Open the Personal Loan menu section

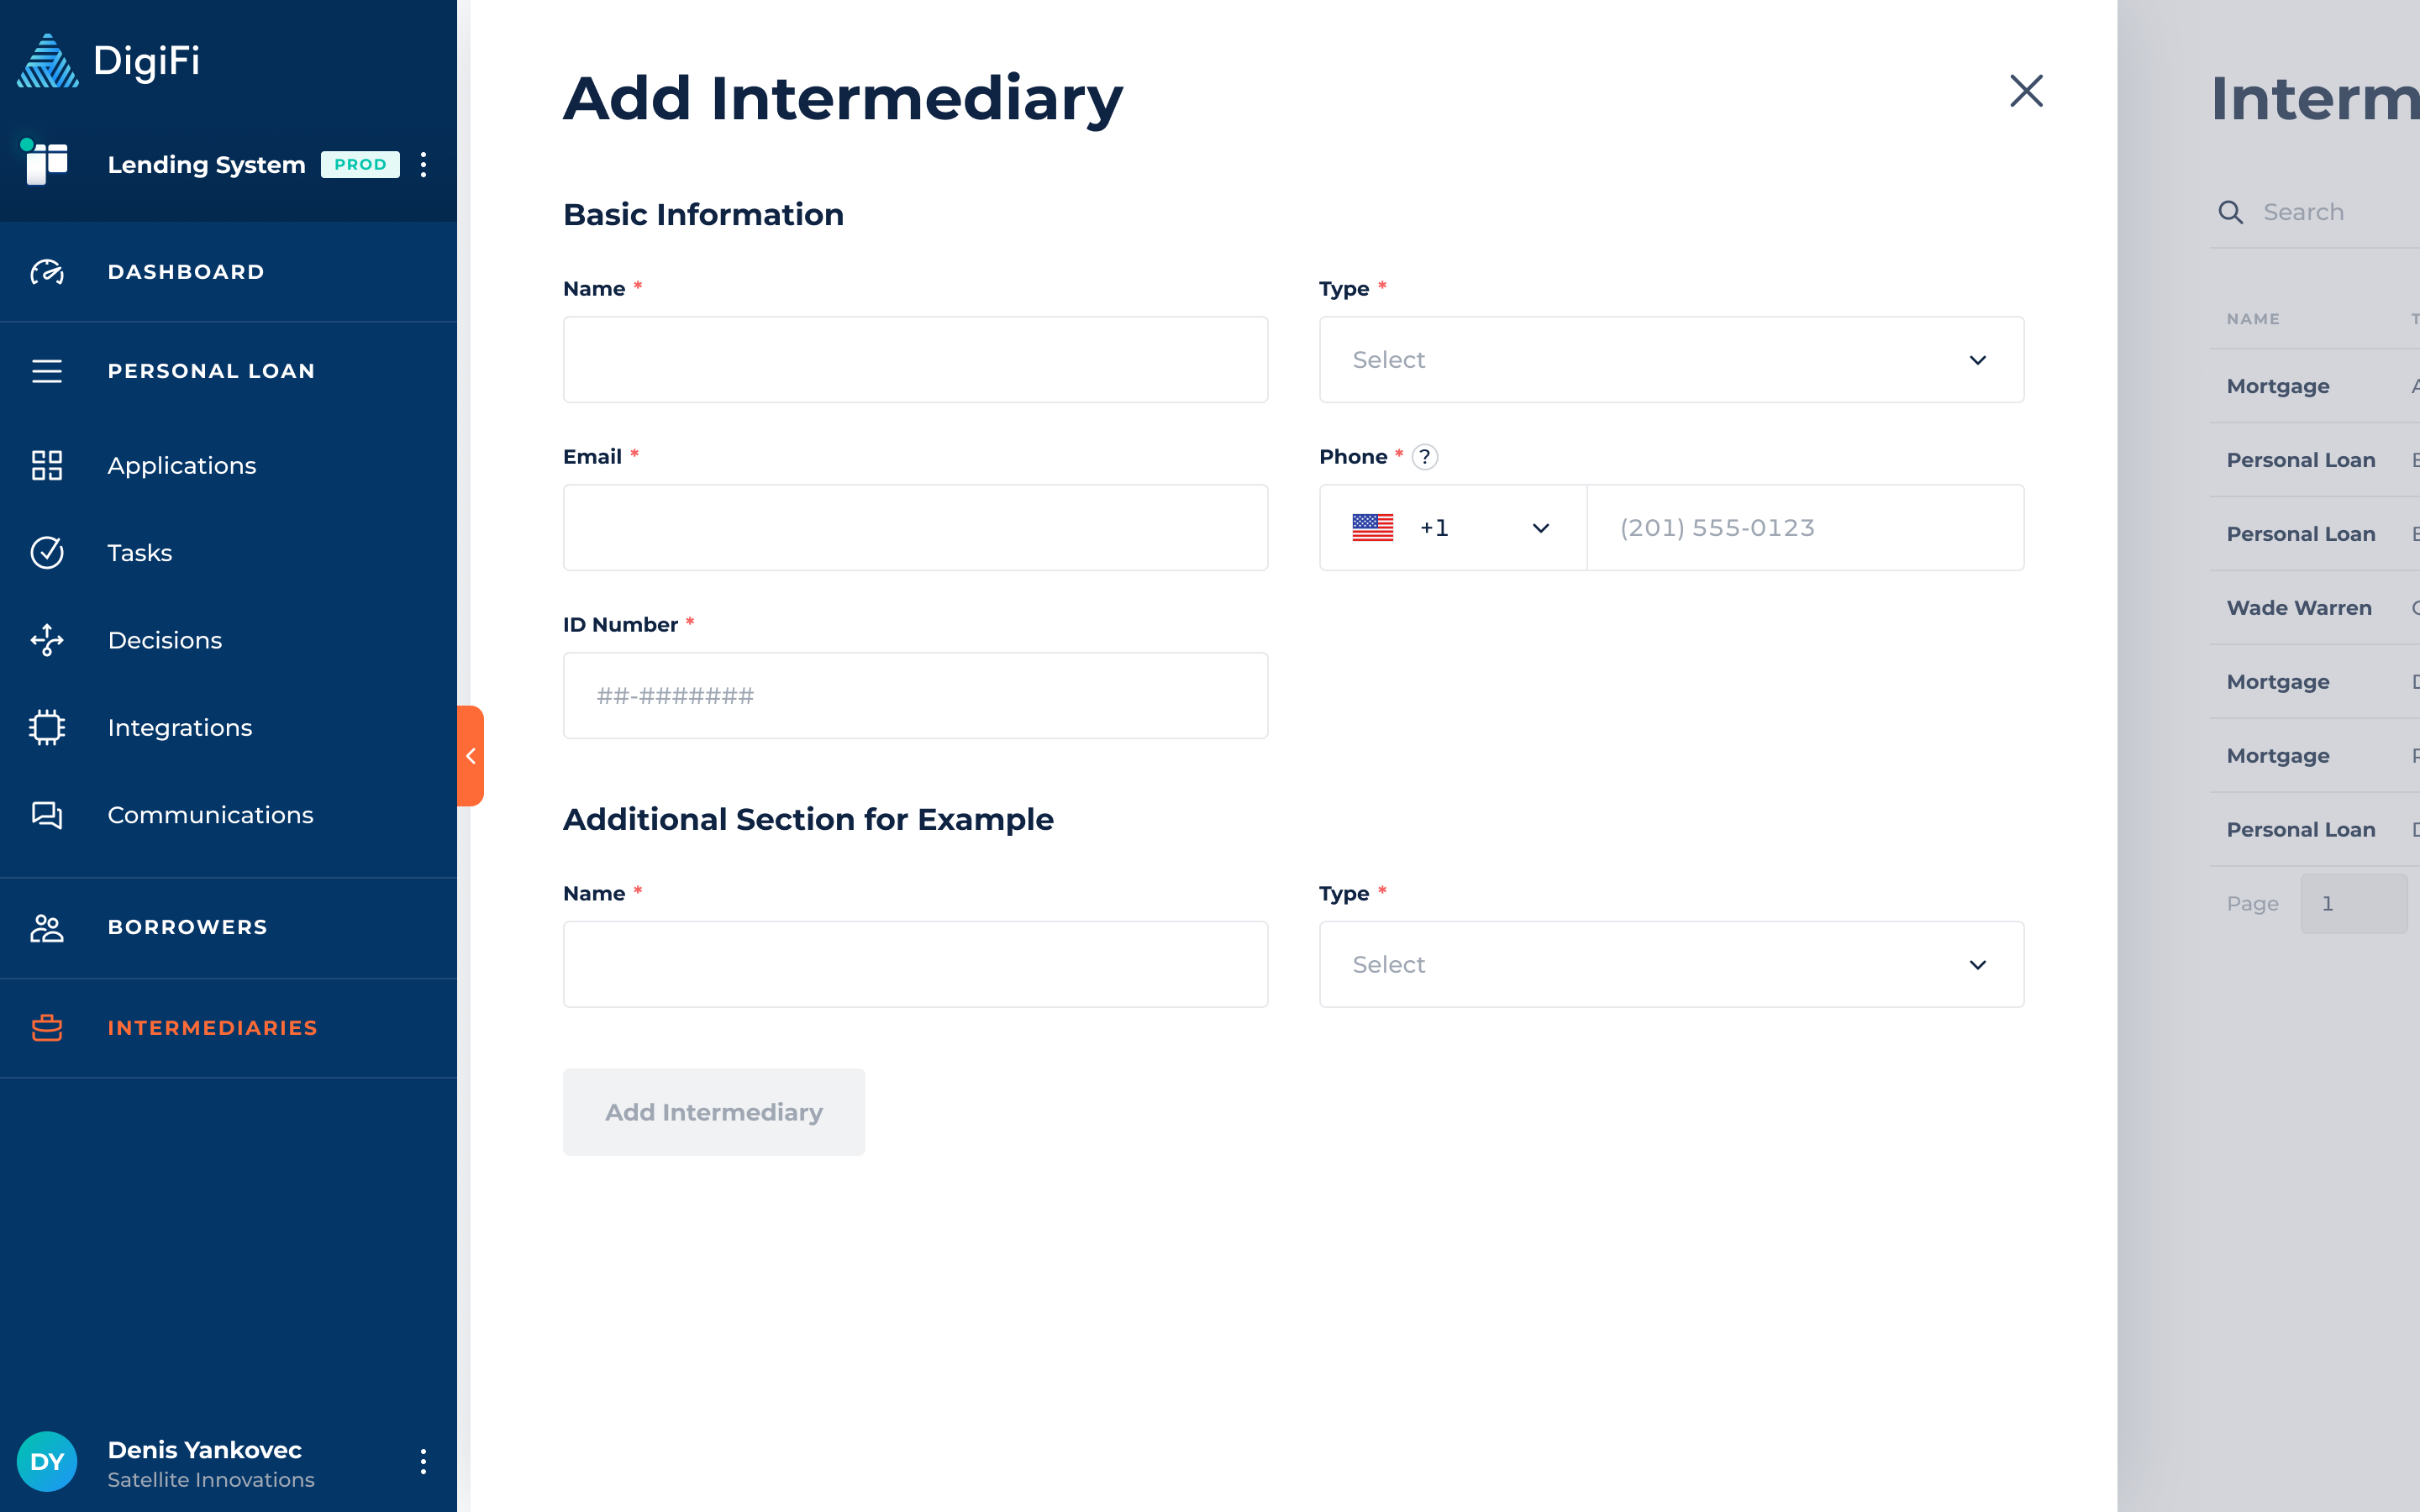click(211, 371)
